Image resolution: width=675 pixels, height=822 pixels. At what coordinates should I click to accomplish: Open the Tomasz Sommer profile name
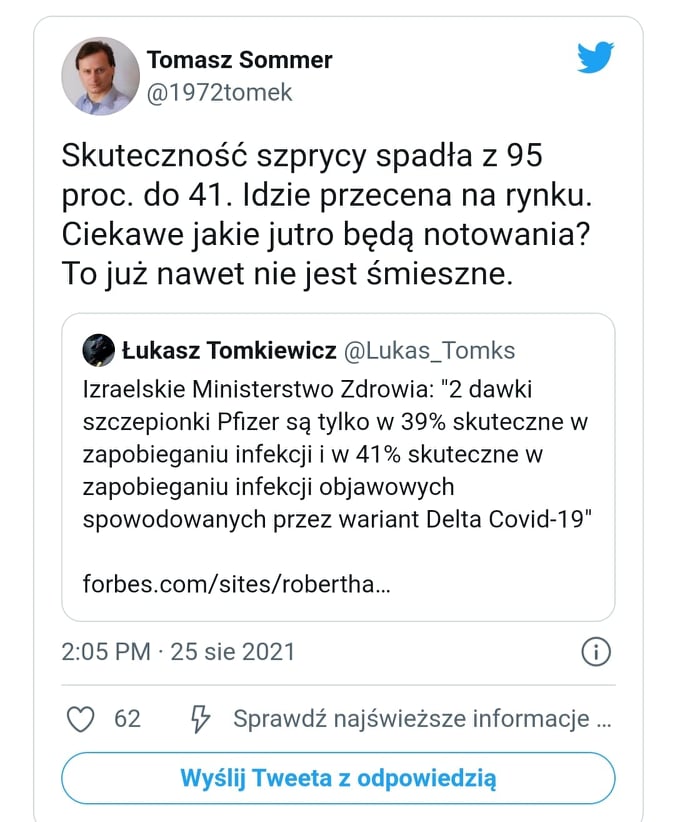239,60
